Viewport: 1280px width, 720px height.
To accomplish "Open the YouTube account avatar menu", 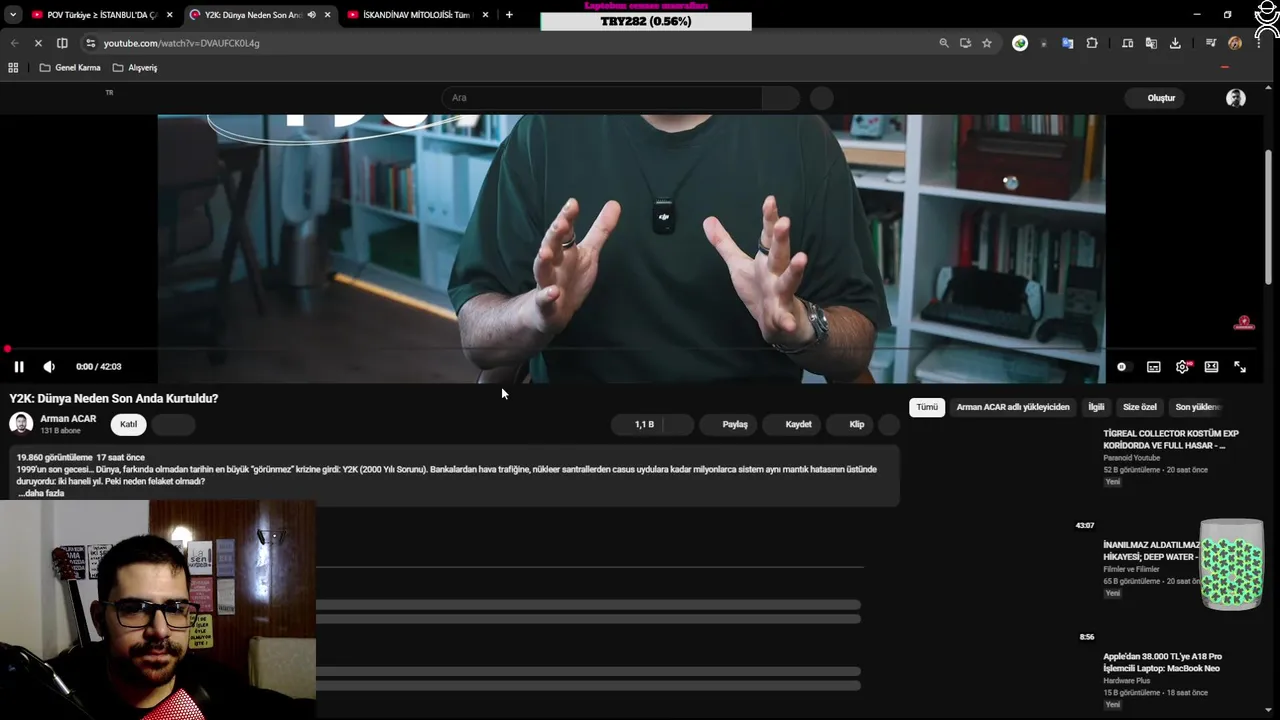I will pos(1236,98).
